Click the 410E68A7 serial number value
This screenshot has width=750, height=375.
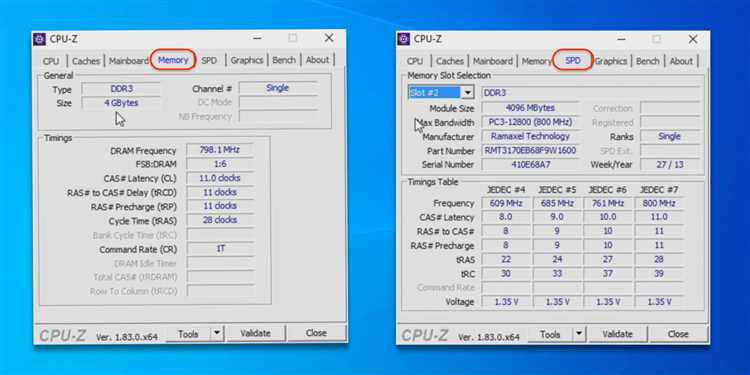click(x=530, y=165)
